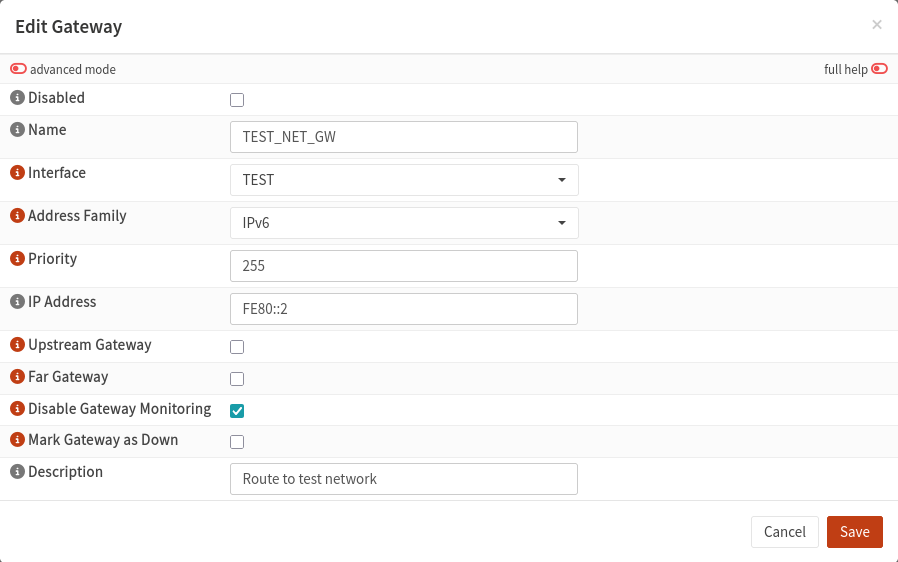
Task: Click info icon beside IP Address
Action: [17, 302]
